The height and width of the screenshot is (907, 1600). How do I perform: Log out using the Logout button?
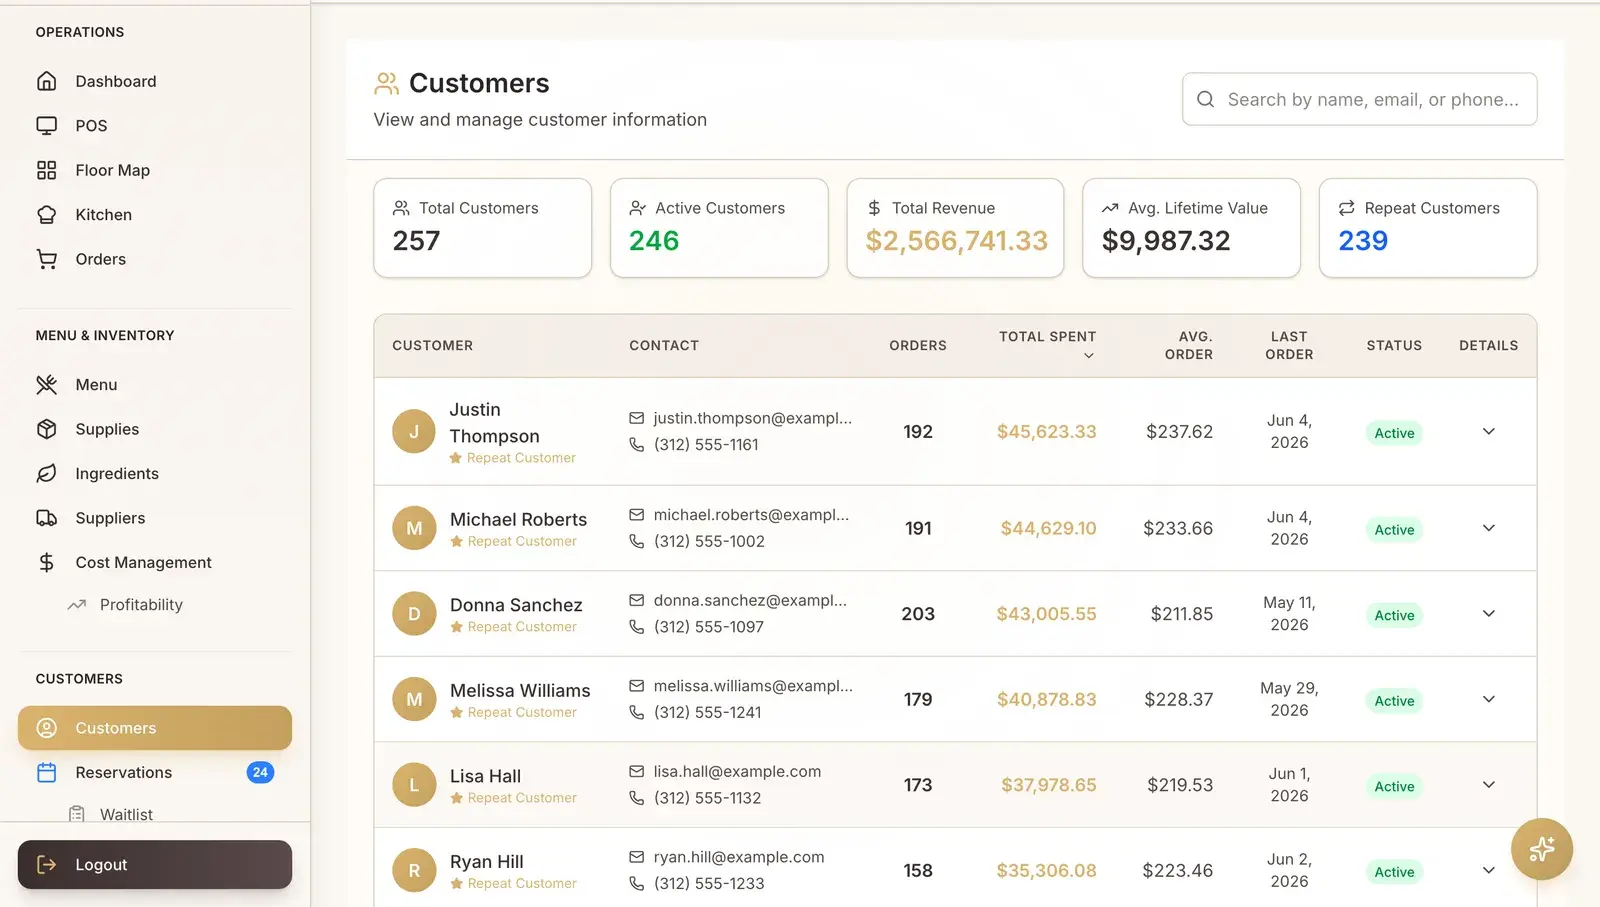(x=155, y=865)
